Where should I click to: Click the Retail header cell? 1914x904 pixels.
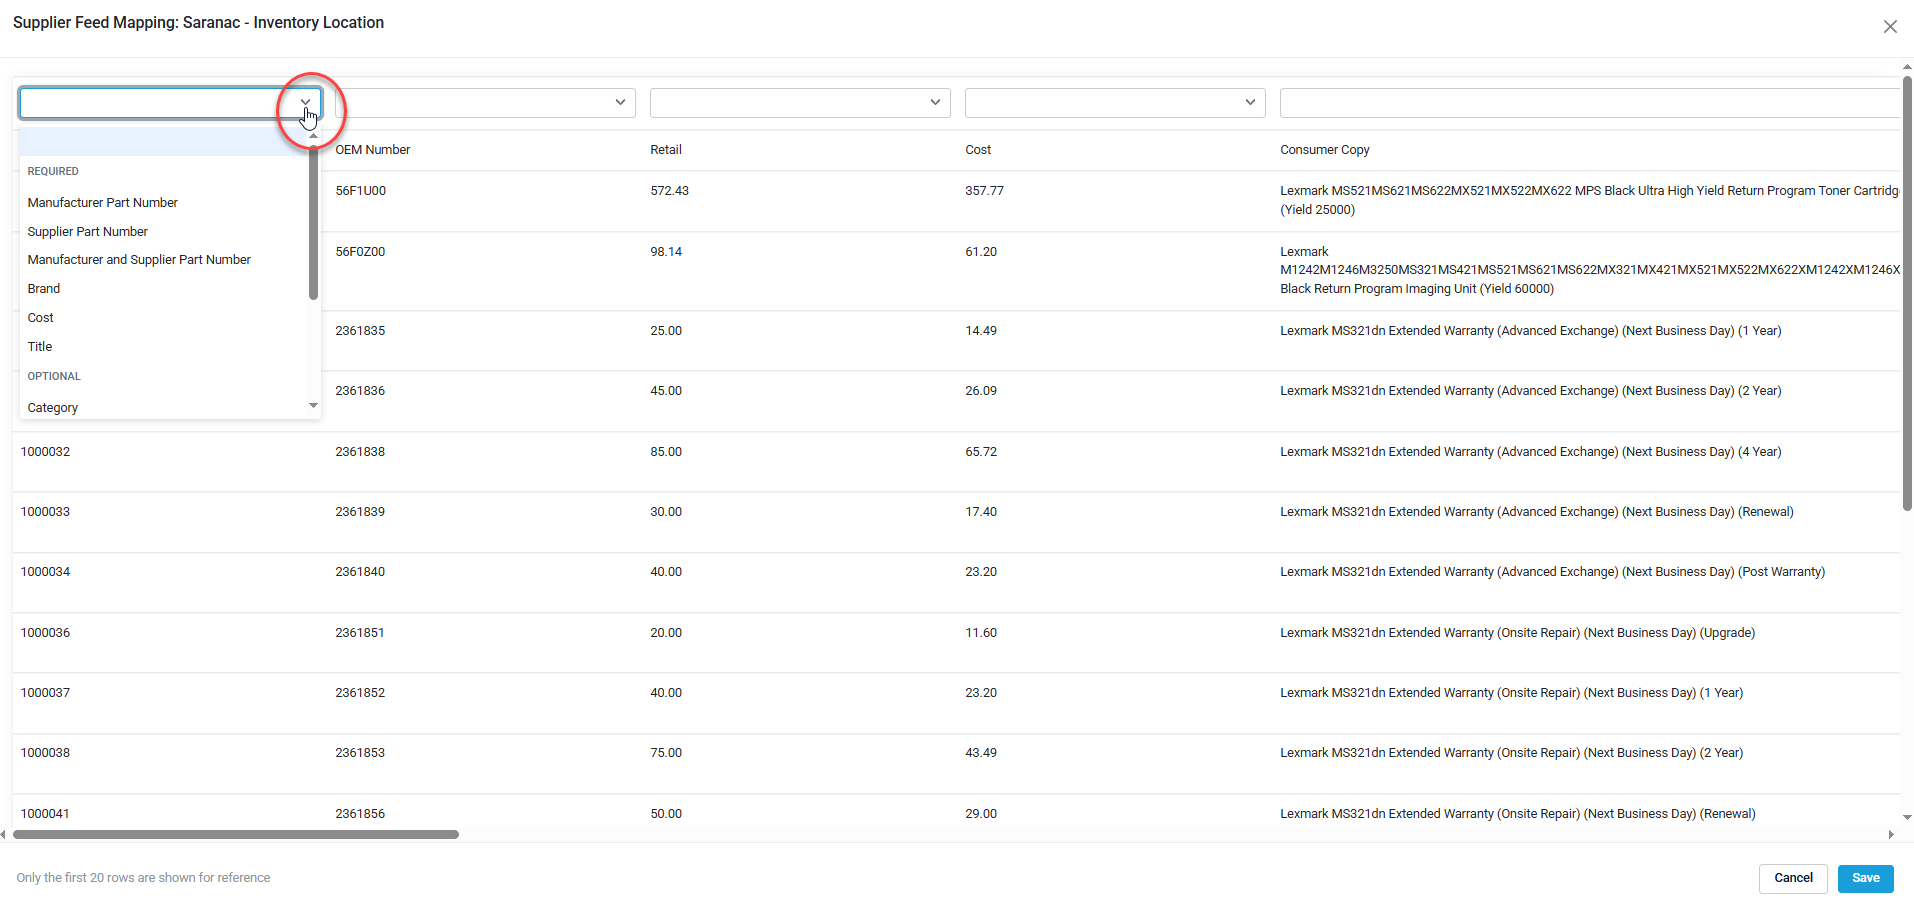(x=666, y=150)
